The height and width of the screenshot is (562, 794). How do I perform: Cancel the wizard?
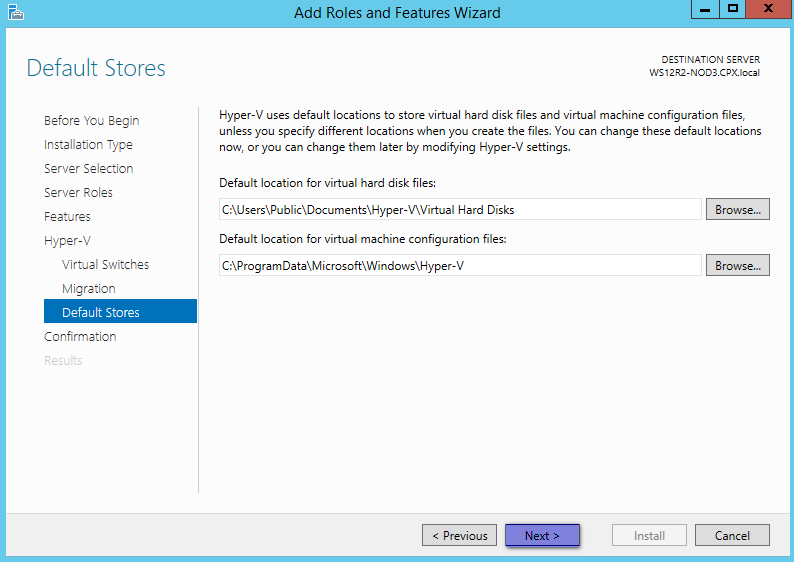(x=732, y=535)
